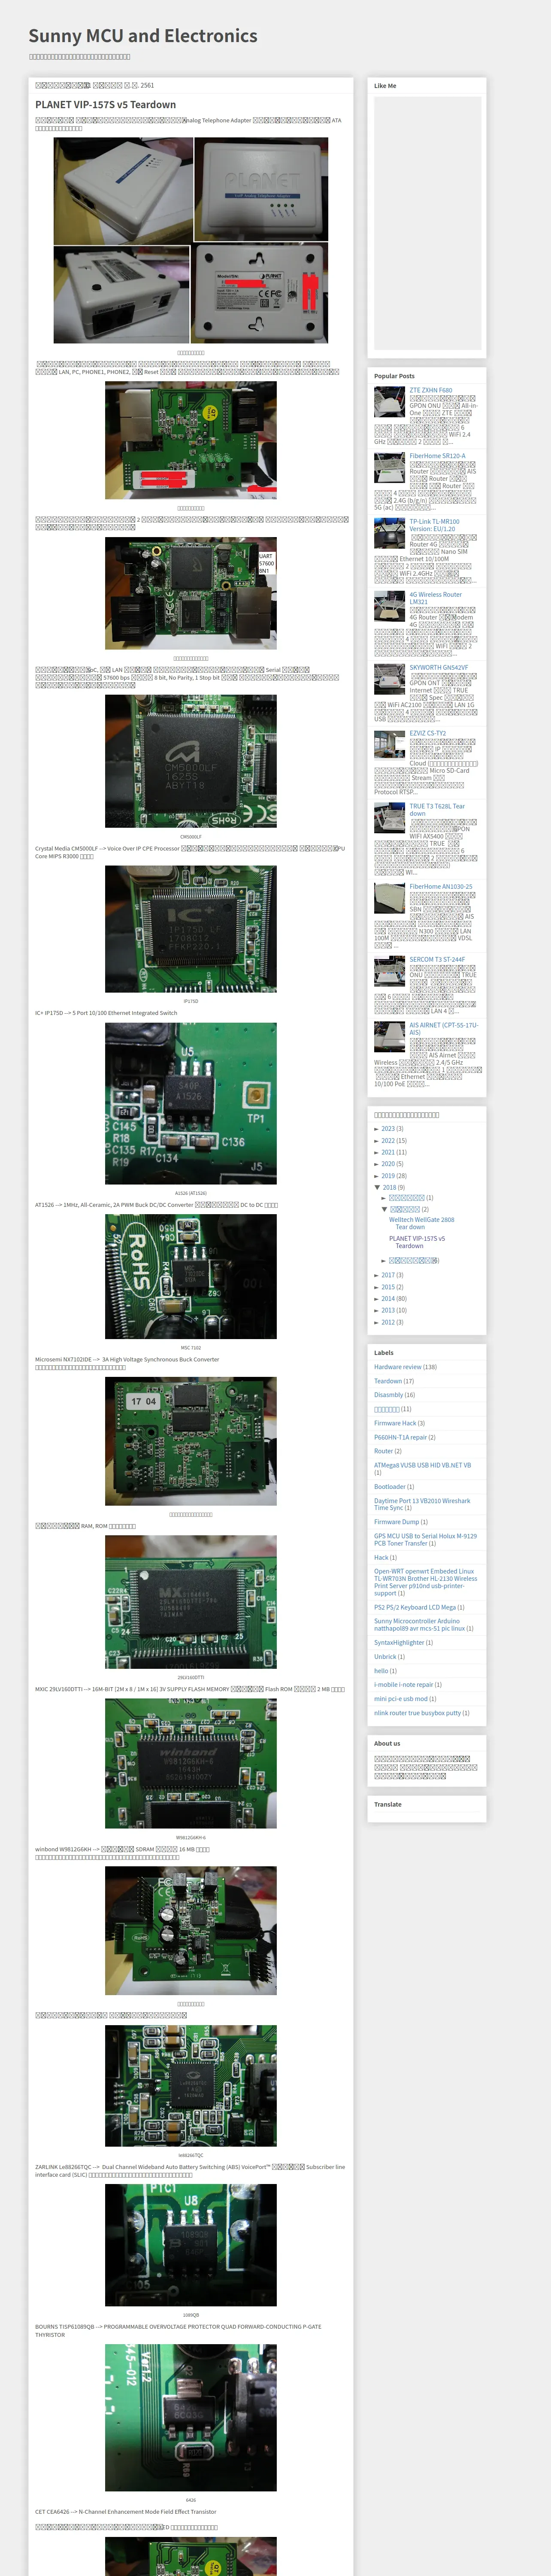Expand the 2014 archive arrow

[x=377, y=1299]
